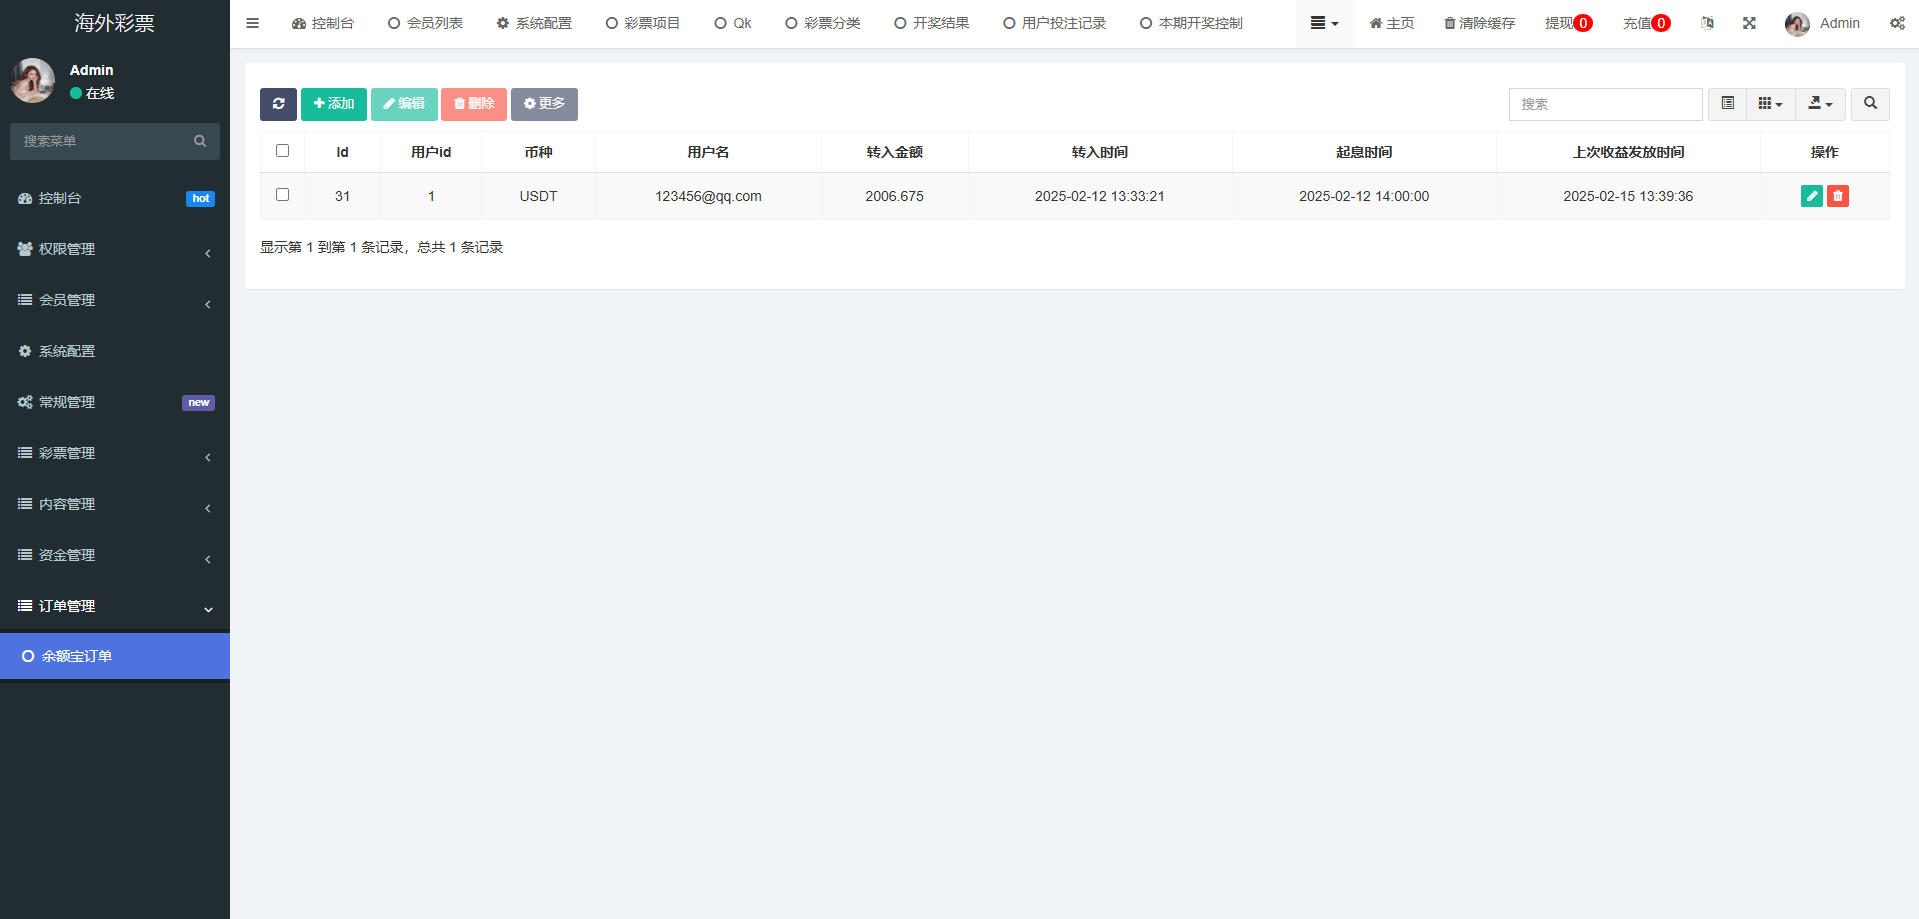Open the export data dropdown

pos(1820,104)
